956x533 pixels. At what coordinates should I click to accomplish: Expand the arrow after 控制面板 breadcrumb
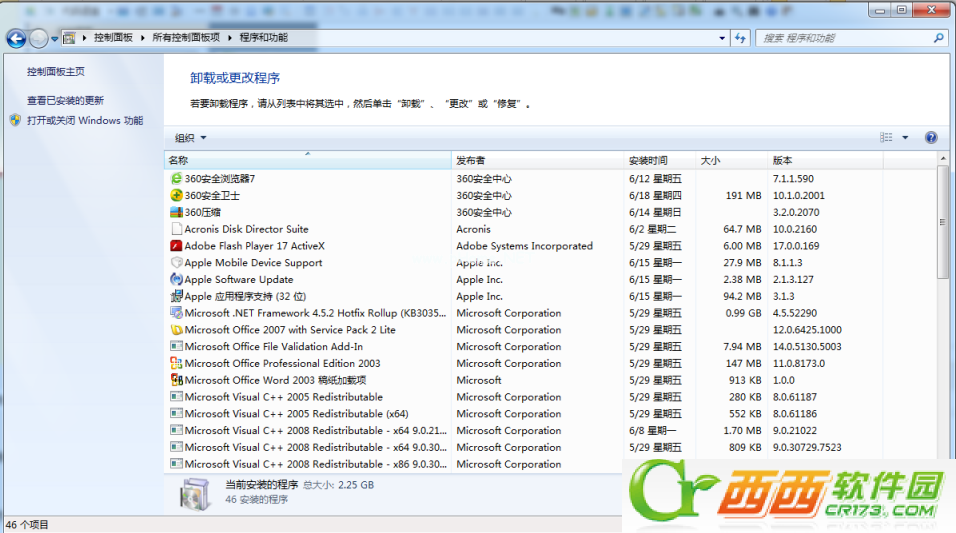pyautogui.click(x=143, y=38)
